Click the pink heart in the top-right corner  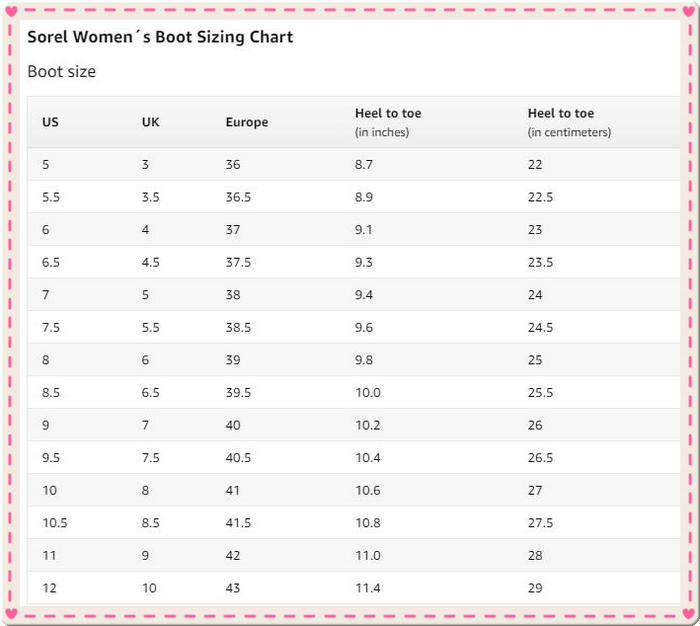tap(688, 12)
